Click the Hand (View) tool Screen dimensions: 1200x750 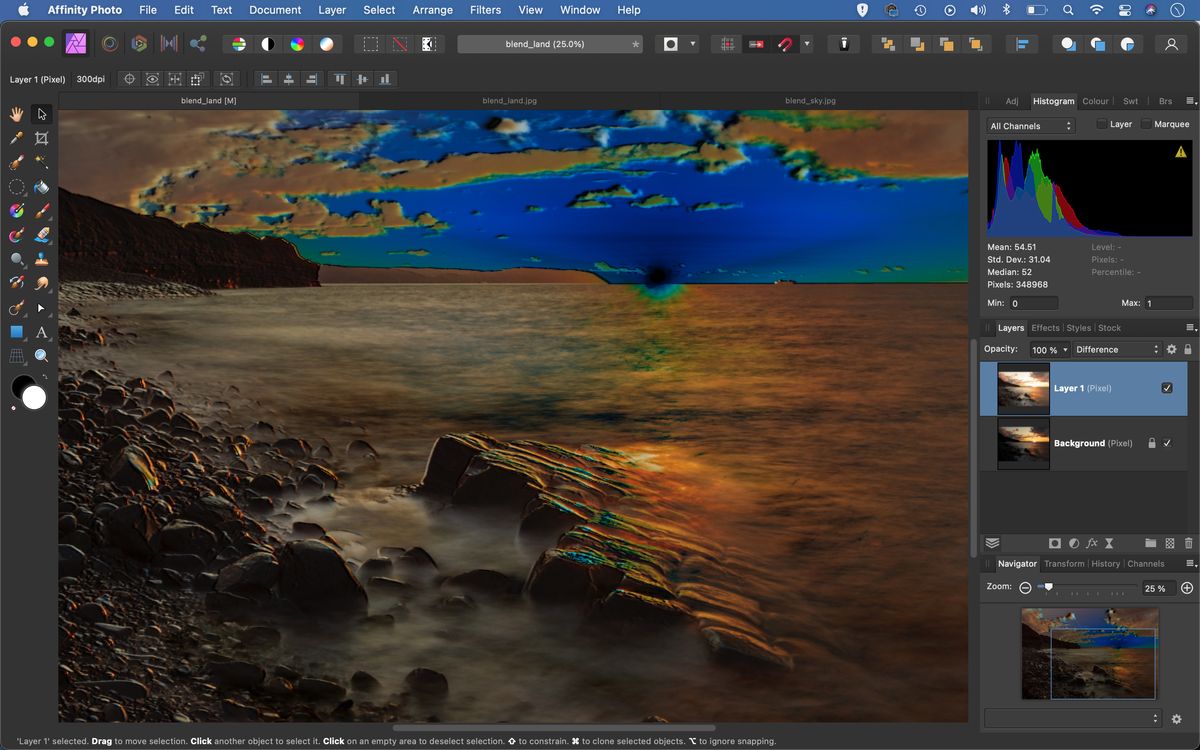pos(16,114)
